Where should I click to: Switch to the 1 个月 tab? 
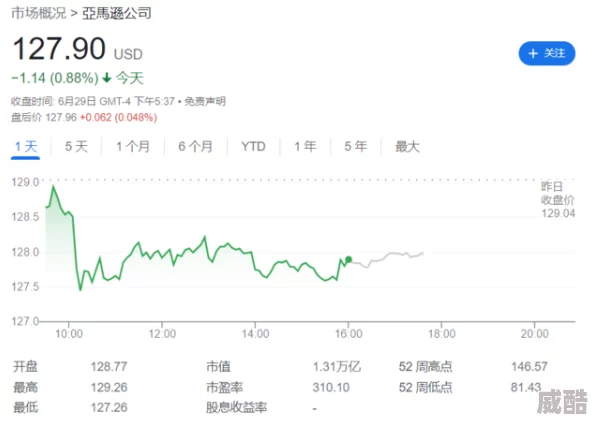[133, 146]
